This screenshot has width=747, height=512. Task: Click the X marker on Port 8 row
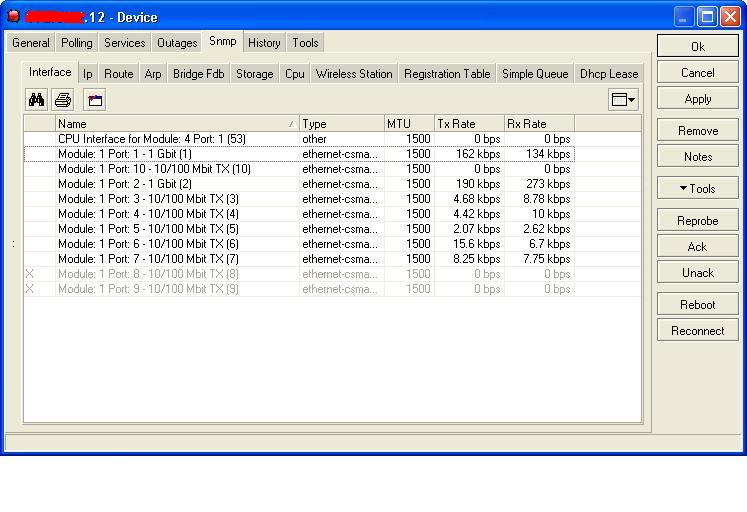coord(30,274)
